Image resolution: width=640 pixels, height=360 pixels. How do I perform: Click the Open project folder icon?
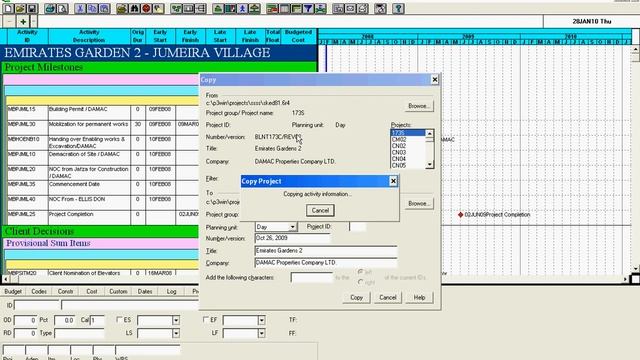pos(20,8)
